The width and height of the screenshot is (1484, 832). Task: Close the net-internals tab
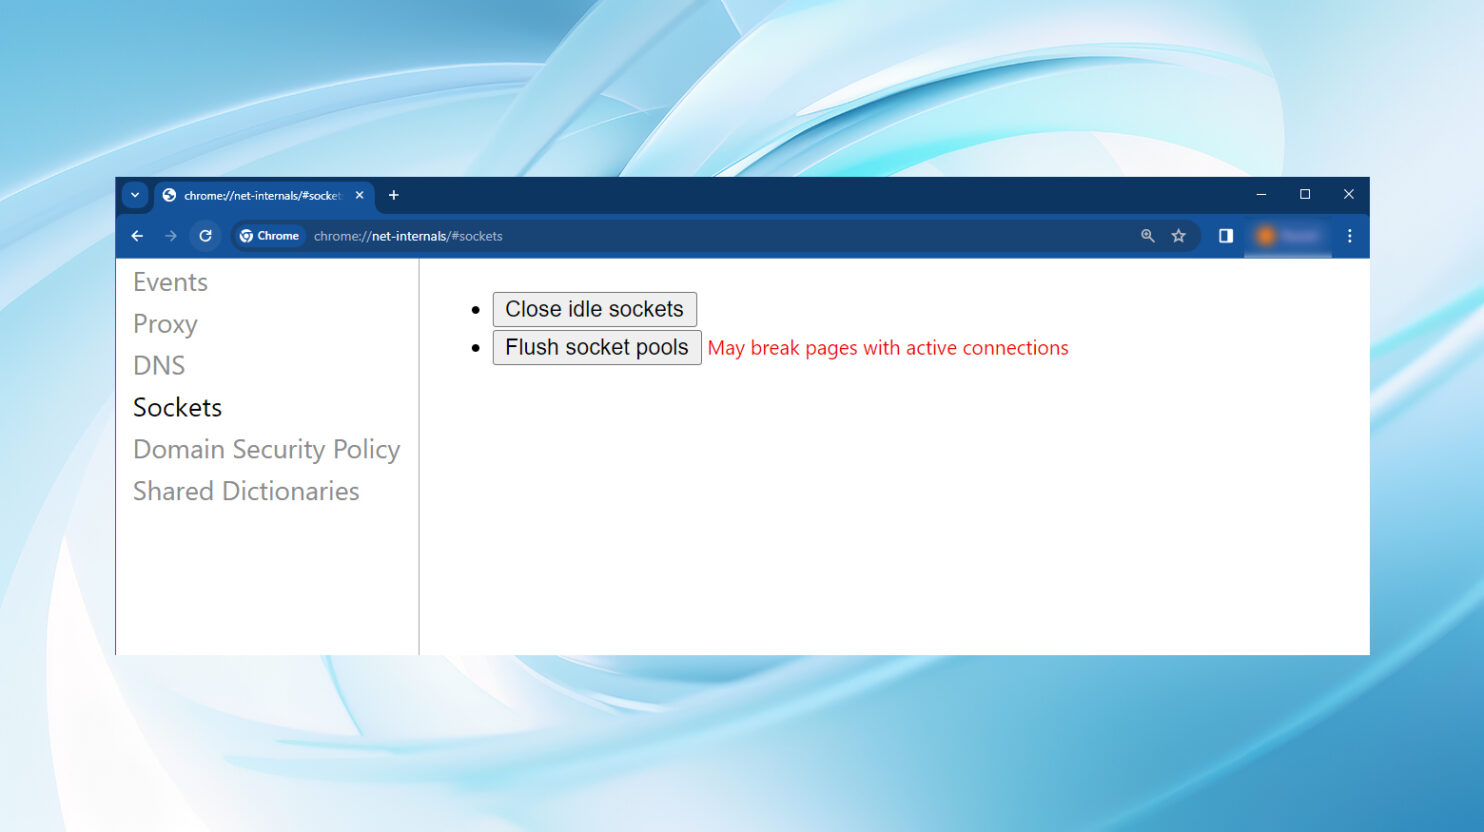click(360, 195)
